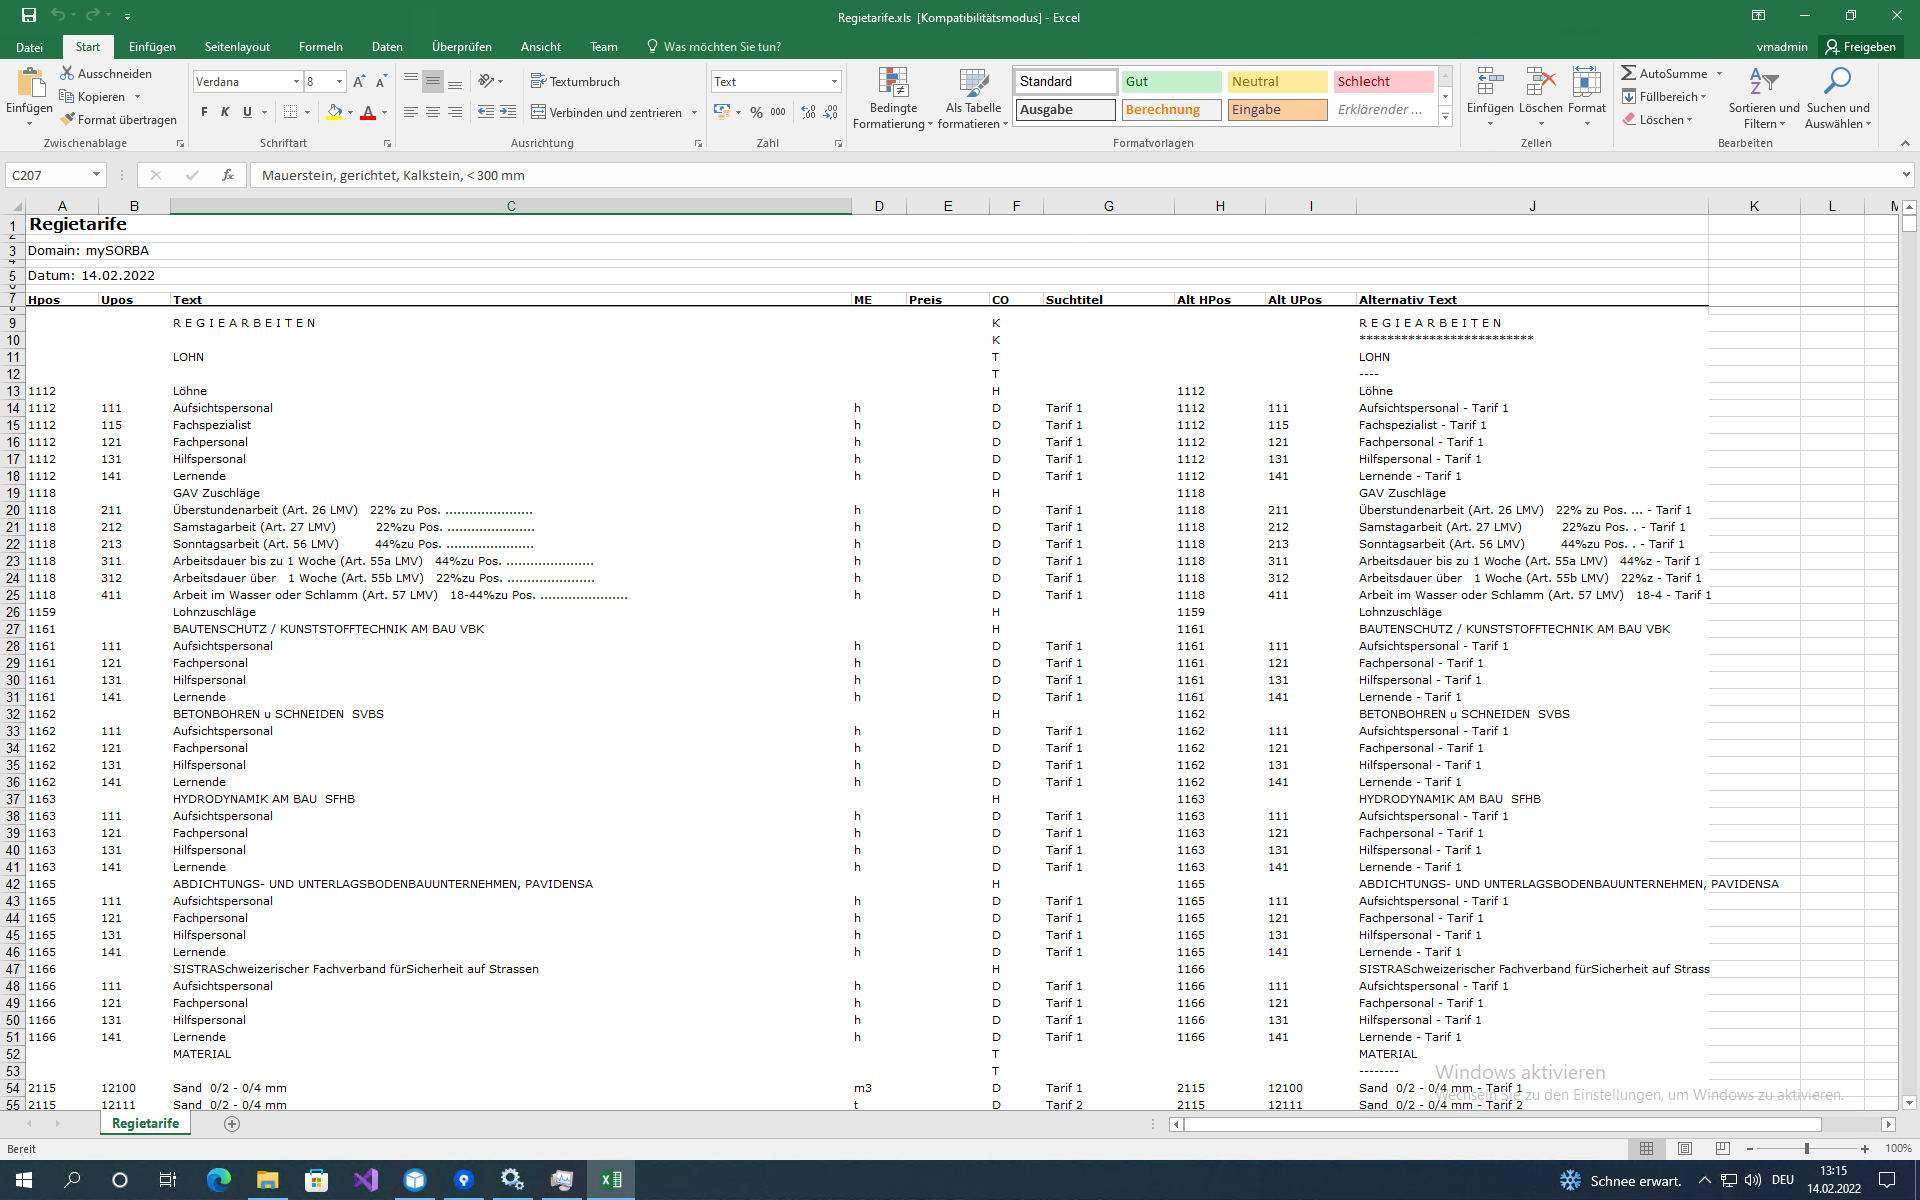
Task: Save the workbook using the save icon
Action: point(29,16)
